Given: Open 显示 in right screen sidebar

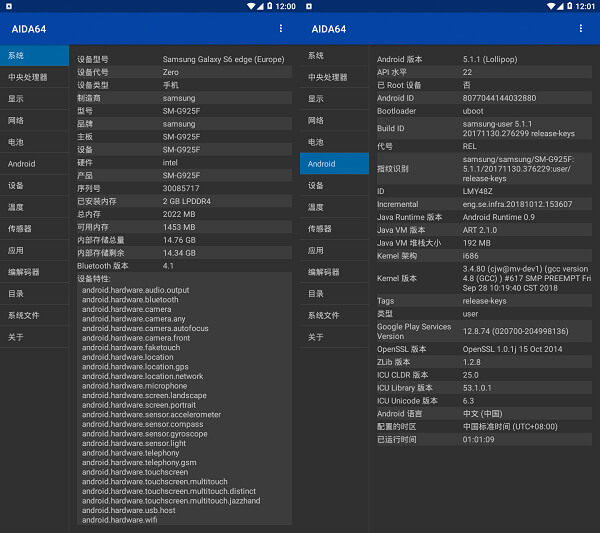Looking at the screenshot, I should point(334,99).
